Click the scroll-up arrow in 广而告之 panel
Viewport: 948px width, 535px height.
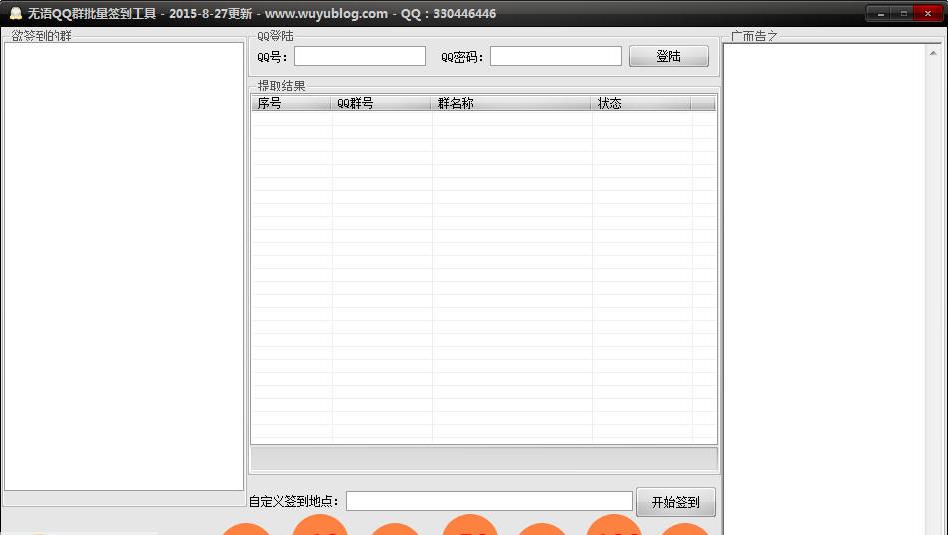pyautogui.click(x=933, y=52)
